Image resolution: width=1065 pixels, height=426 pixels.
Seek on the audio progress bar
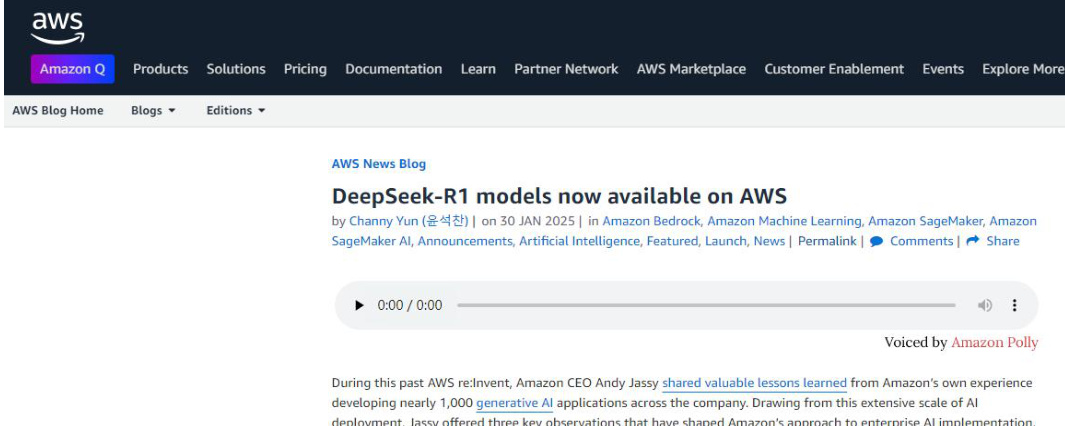706,305
